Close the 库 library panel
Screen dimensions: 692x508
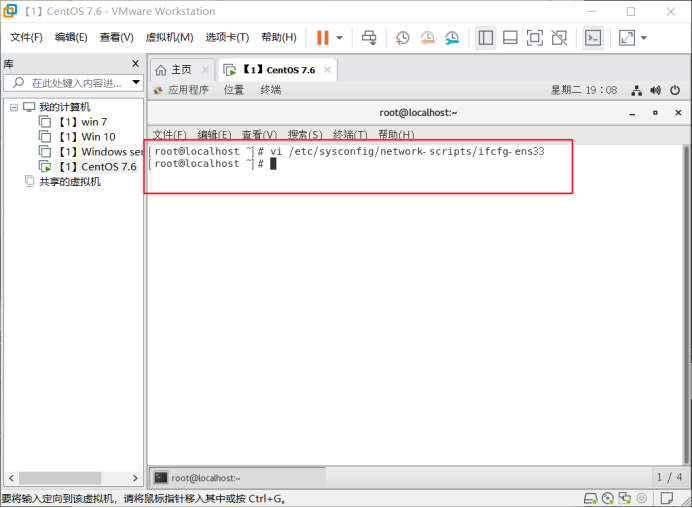tap(135, 64)
